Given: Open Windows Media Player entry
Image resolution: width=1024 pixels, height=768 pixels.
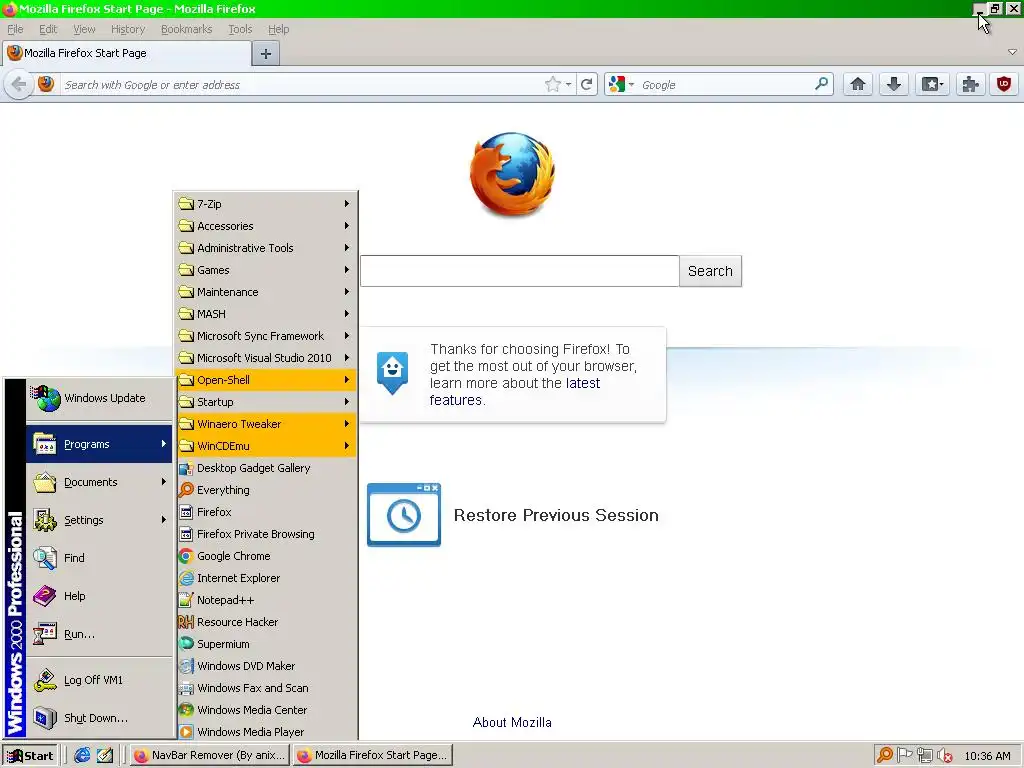Looking at the screenshot, I should pos(266,731).
